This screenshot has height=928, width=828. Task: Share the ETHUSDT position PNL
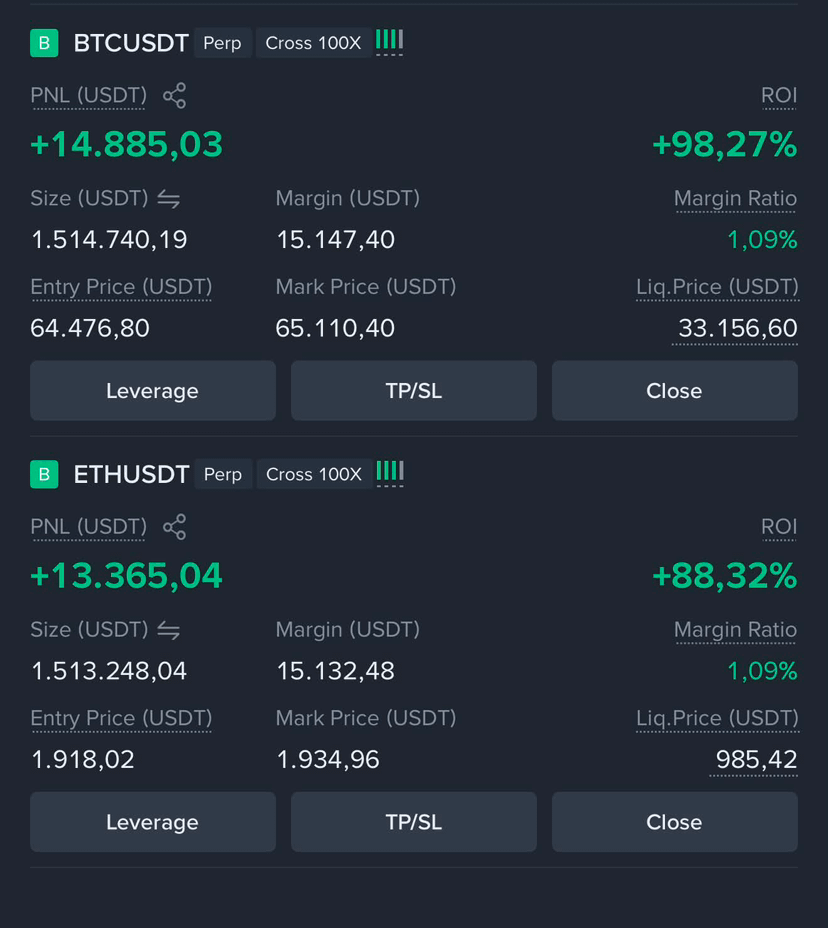click(175, 527)
